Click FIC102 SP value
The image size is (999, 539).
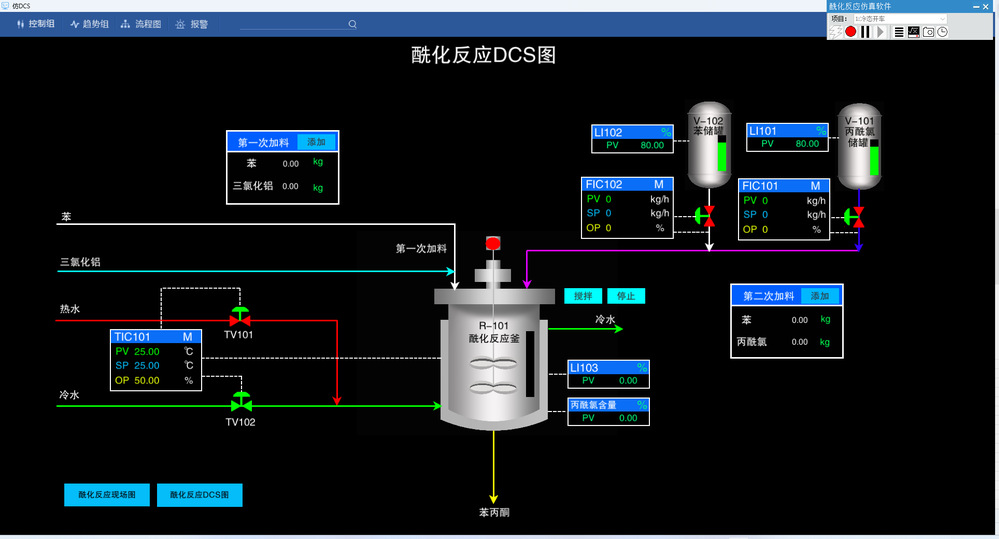tap(608, 213)
